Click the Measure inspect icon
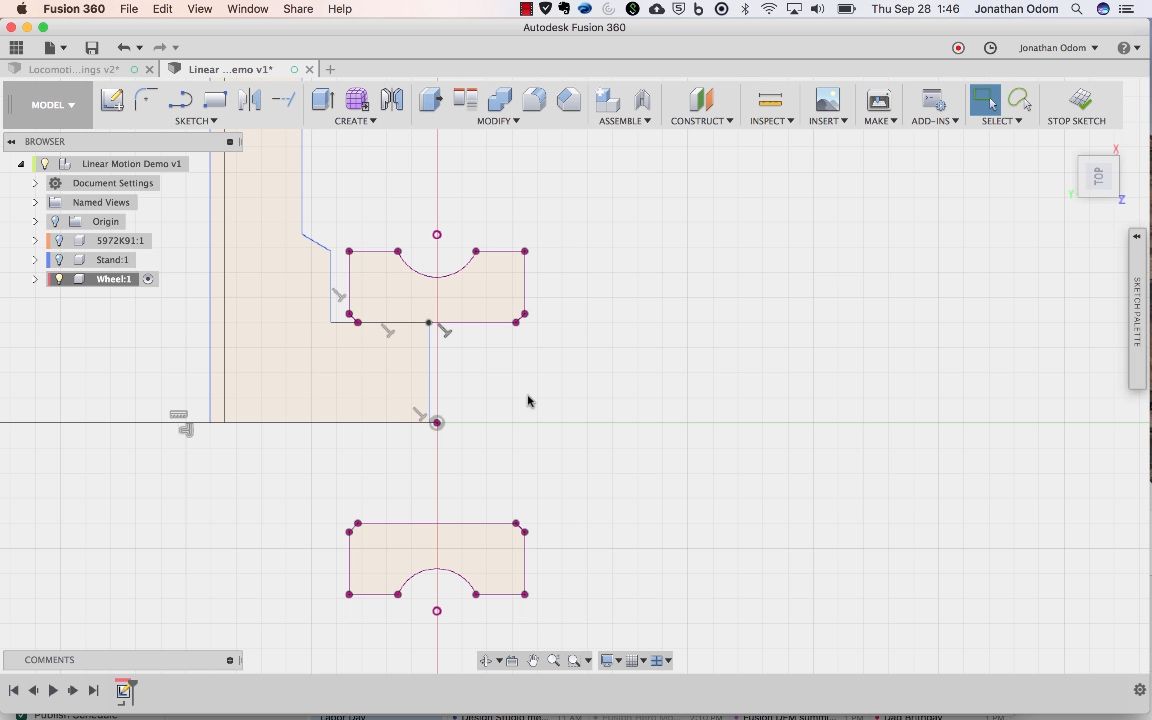This screenshot has width=1152, height=720. tap(770, 99)
